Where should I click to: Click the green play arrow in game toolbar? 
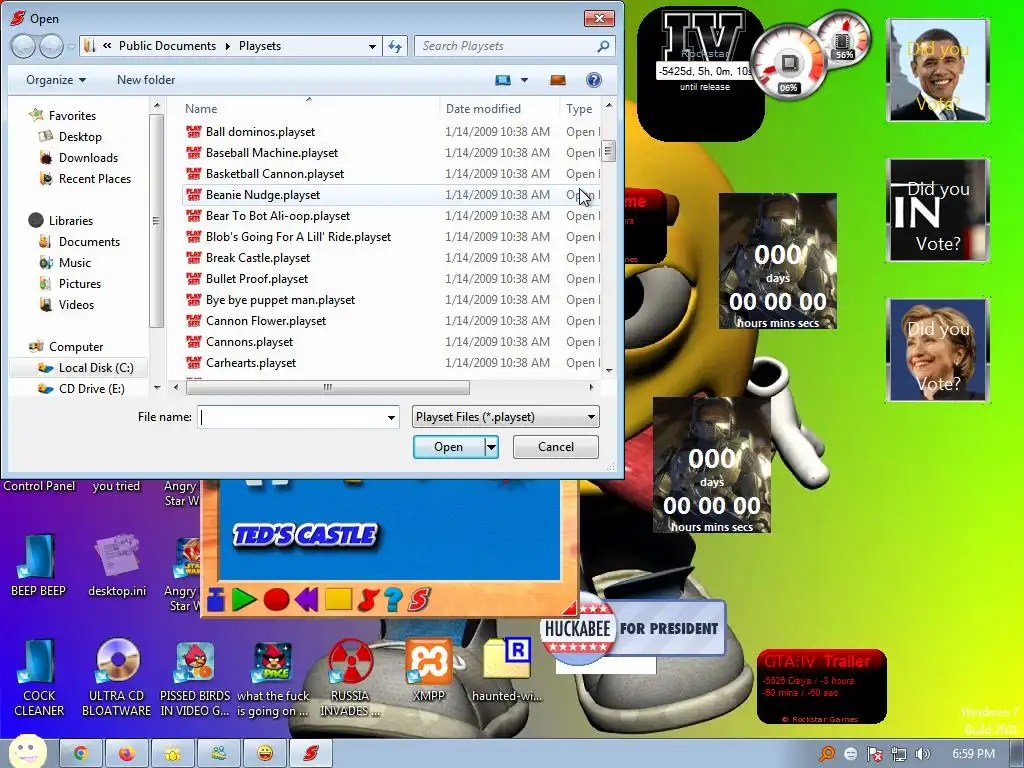(244, 600)
